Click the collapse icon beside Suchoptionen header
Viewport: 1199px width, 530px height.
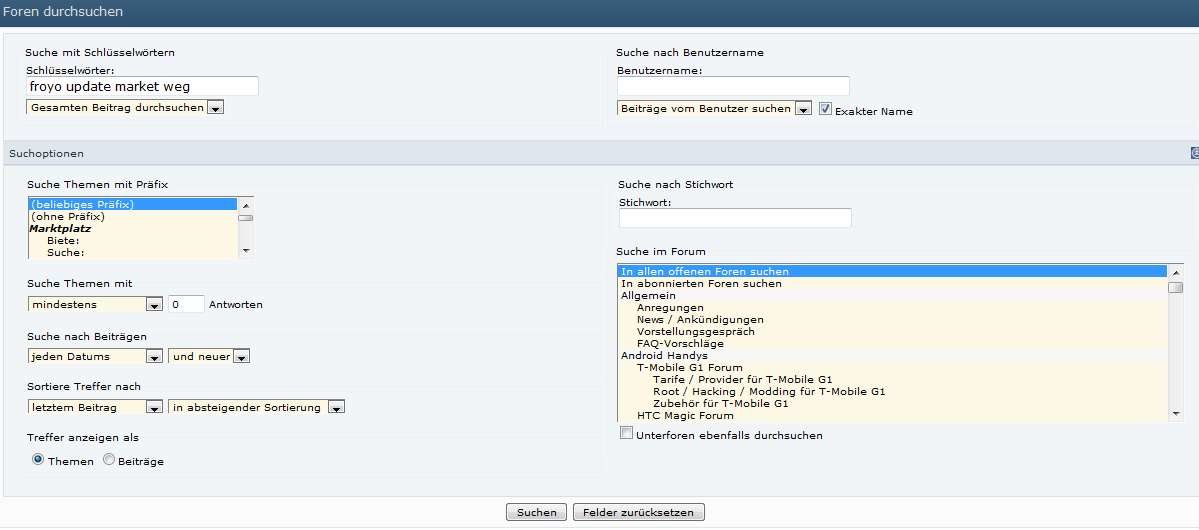(1194, 153)
